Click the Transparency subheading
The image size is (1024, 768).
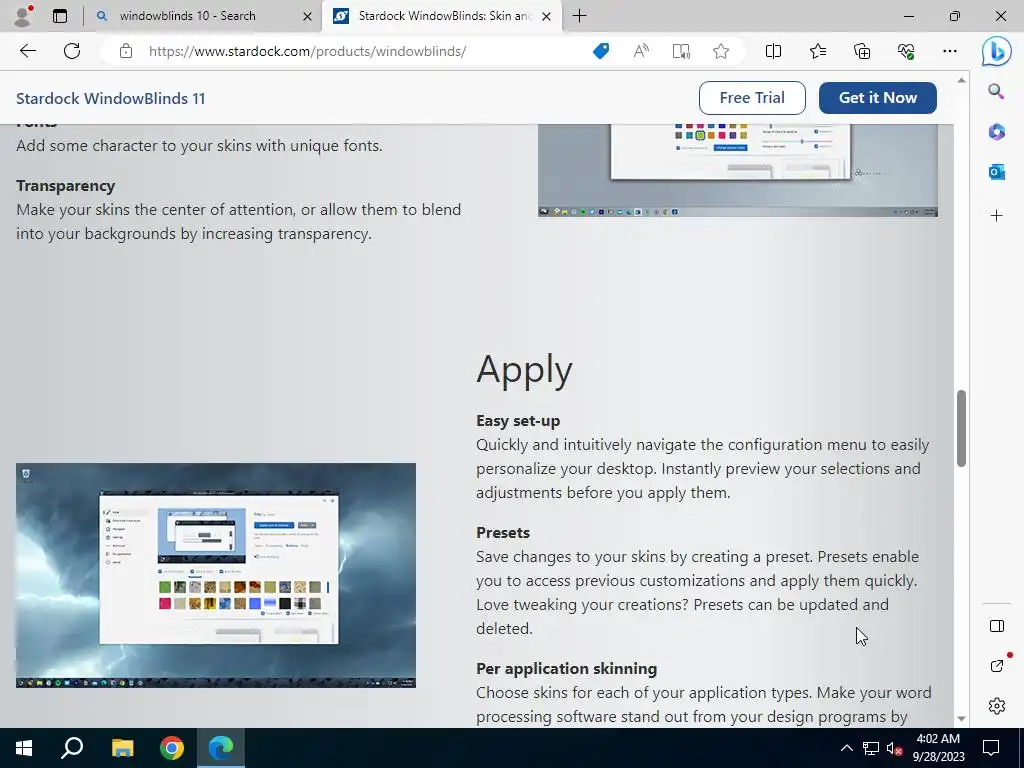tap(65, 186)
